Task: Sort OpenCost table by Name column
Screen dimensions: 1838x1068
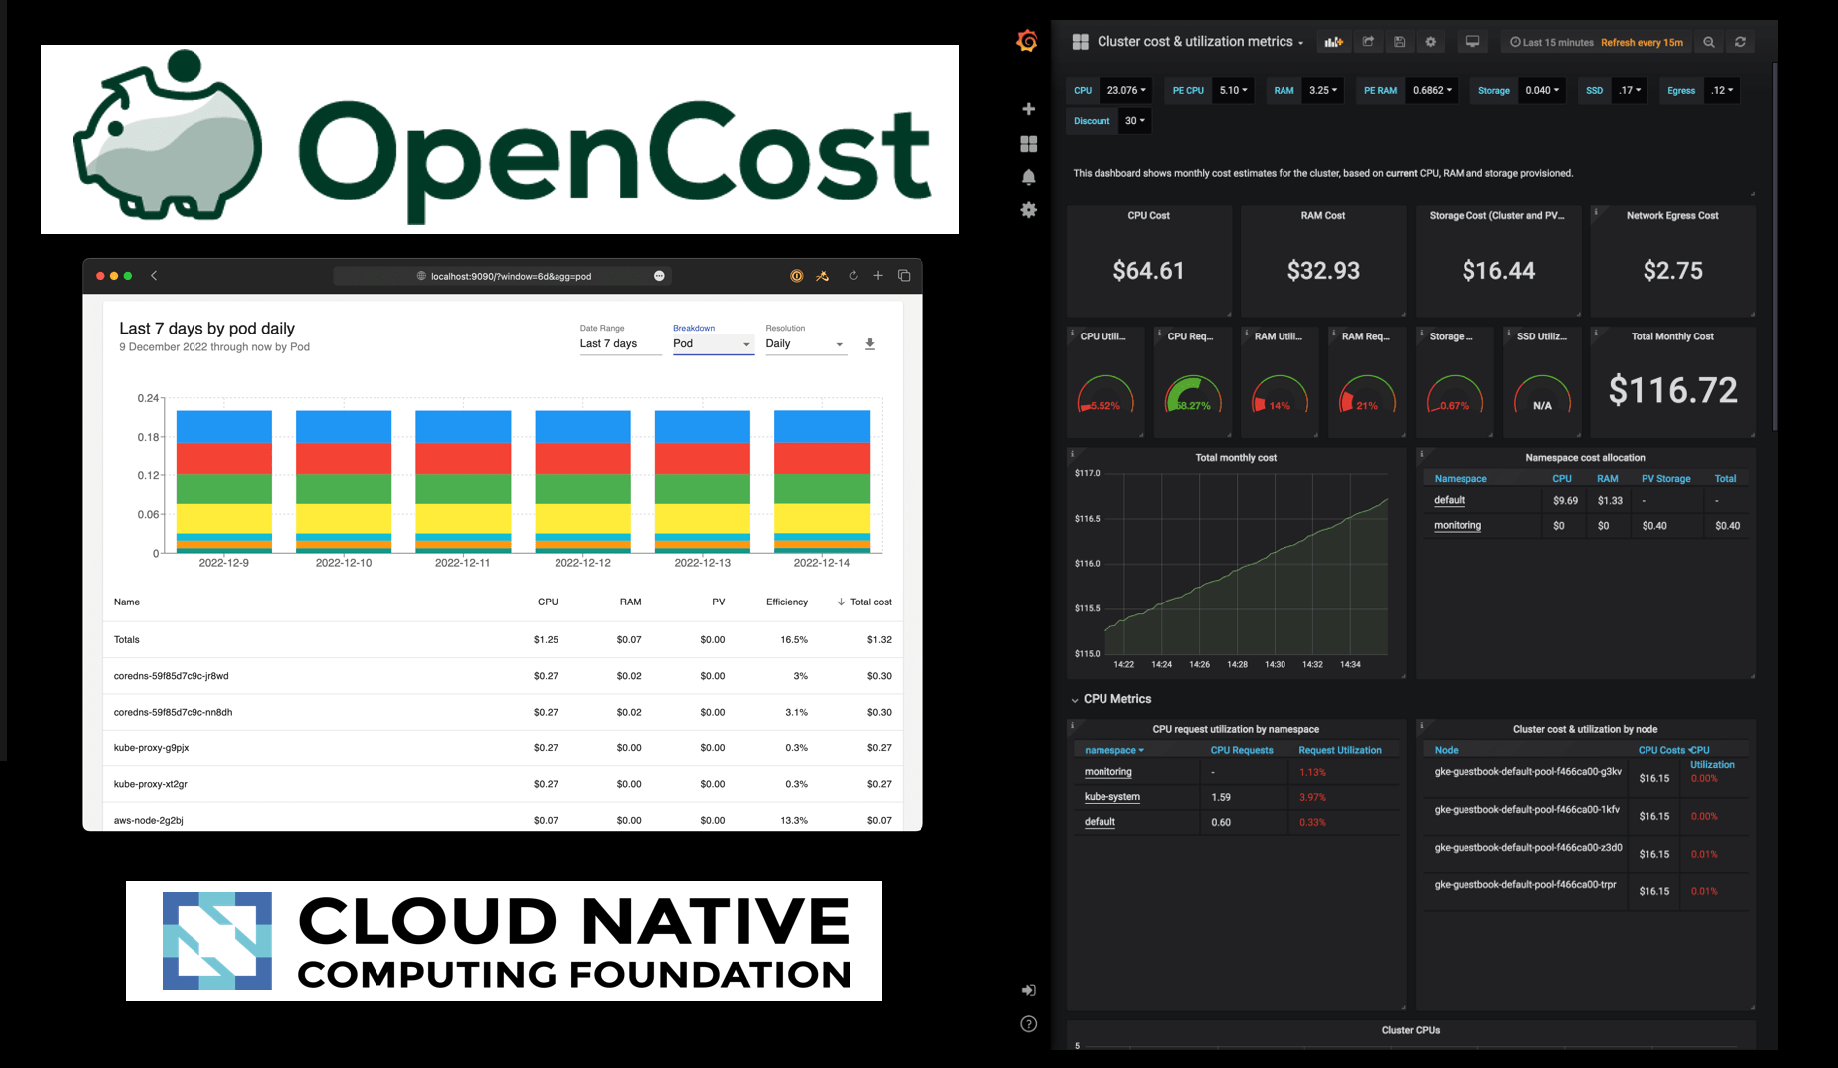Action: 127,602
